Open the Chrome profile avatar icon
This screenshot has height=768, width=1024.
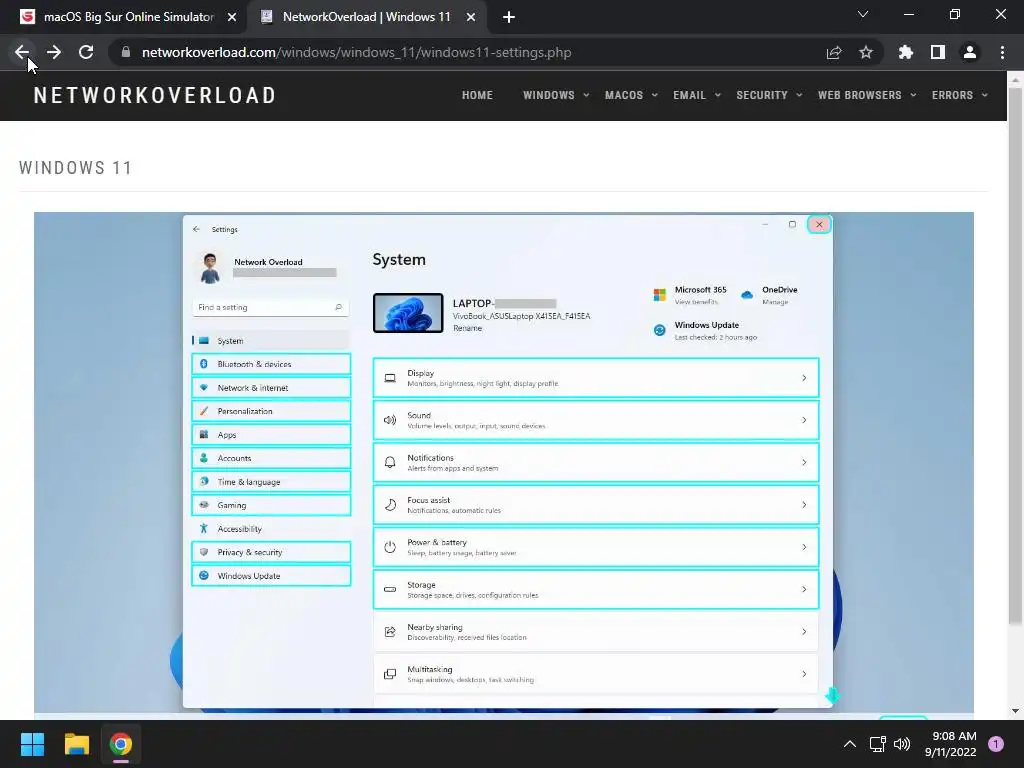970,52
